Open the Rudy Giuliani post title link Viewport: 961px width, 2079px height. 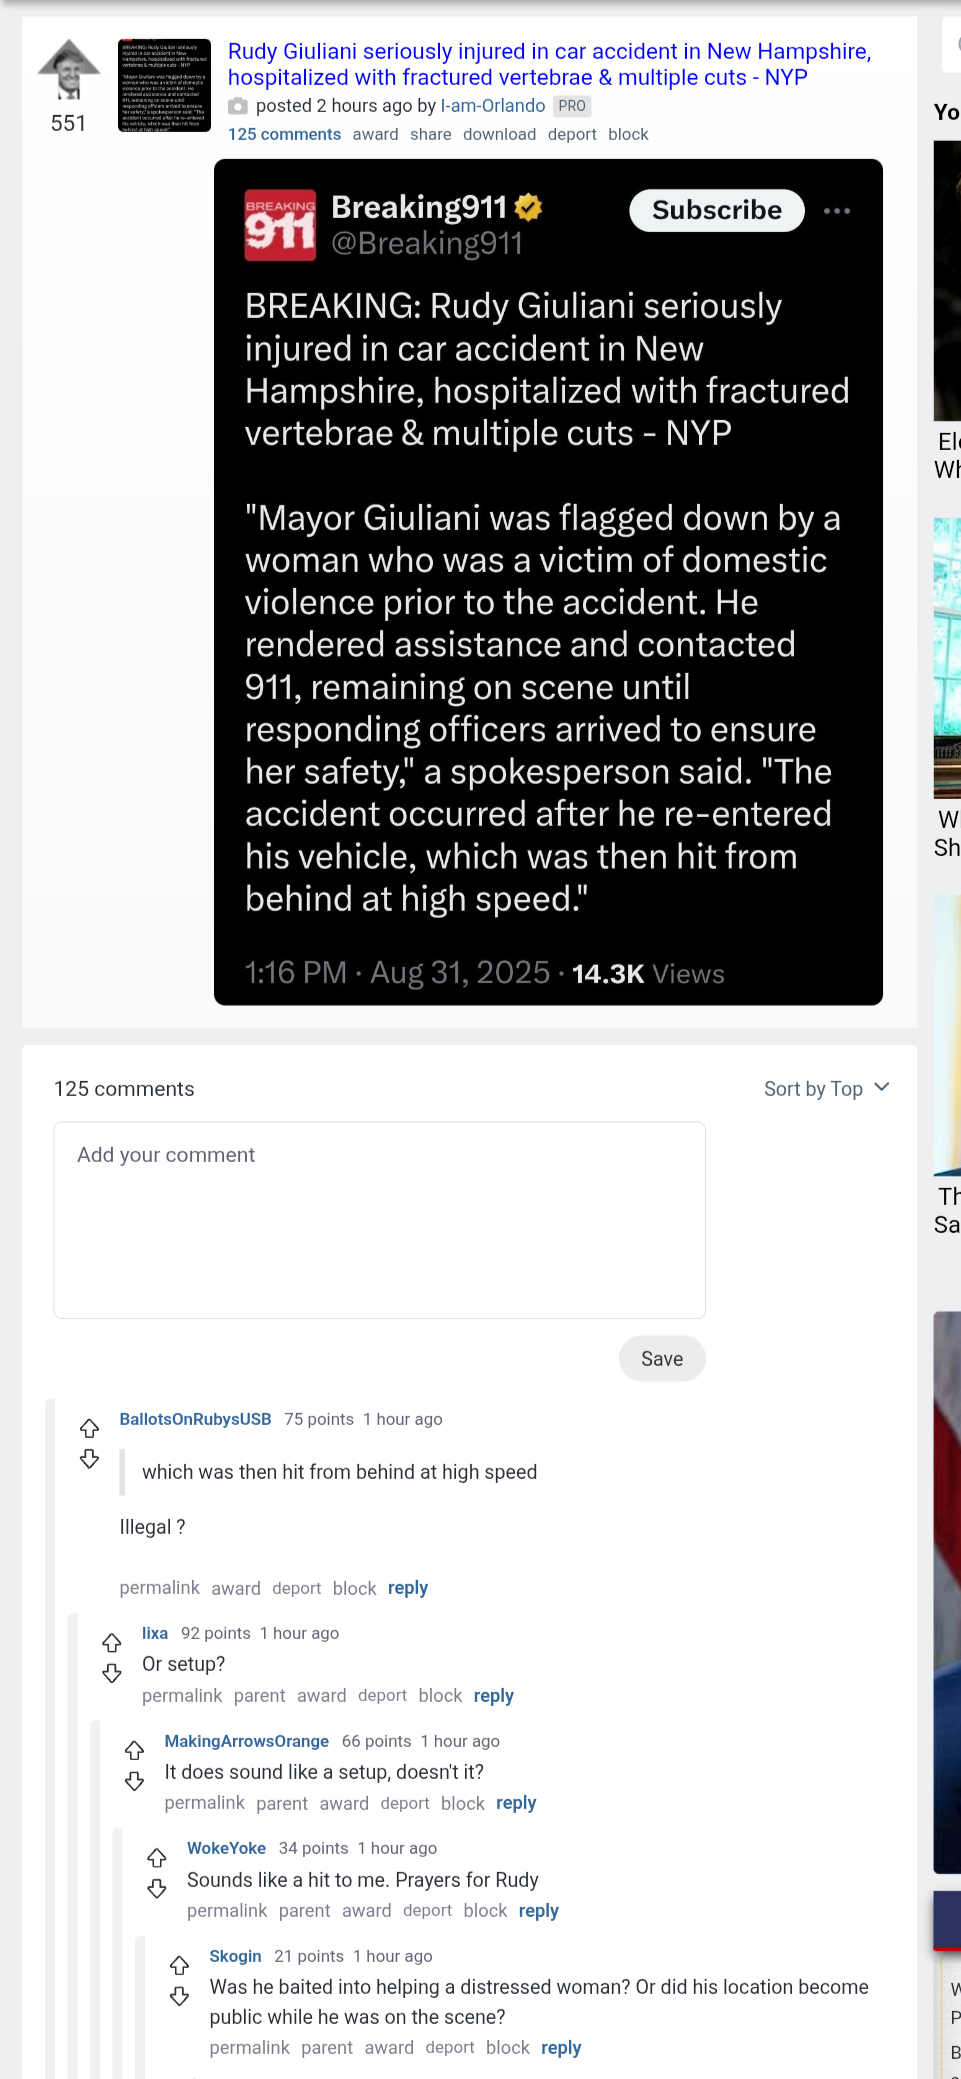pyautogui.click(x=549, y=64)
